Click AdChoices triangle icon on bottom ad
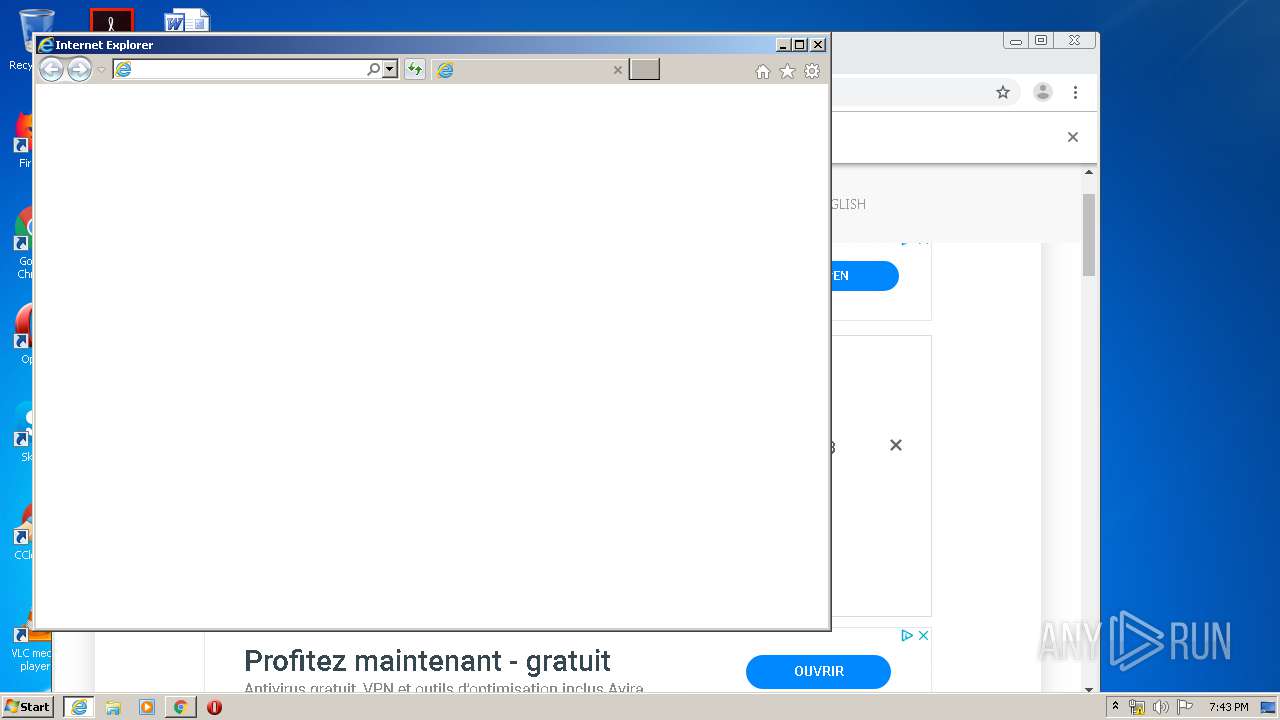 coord(907,635)
